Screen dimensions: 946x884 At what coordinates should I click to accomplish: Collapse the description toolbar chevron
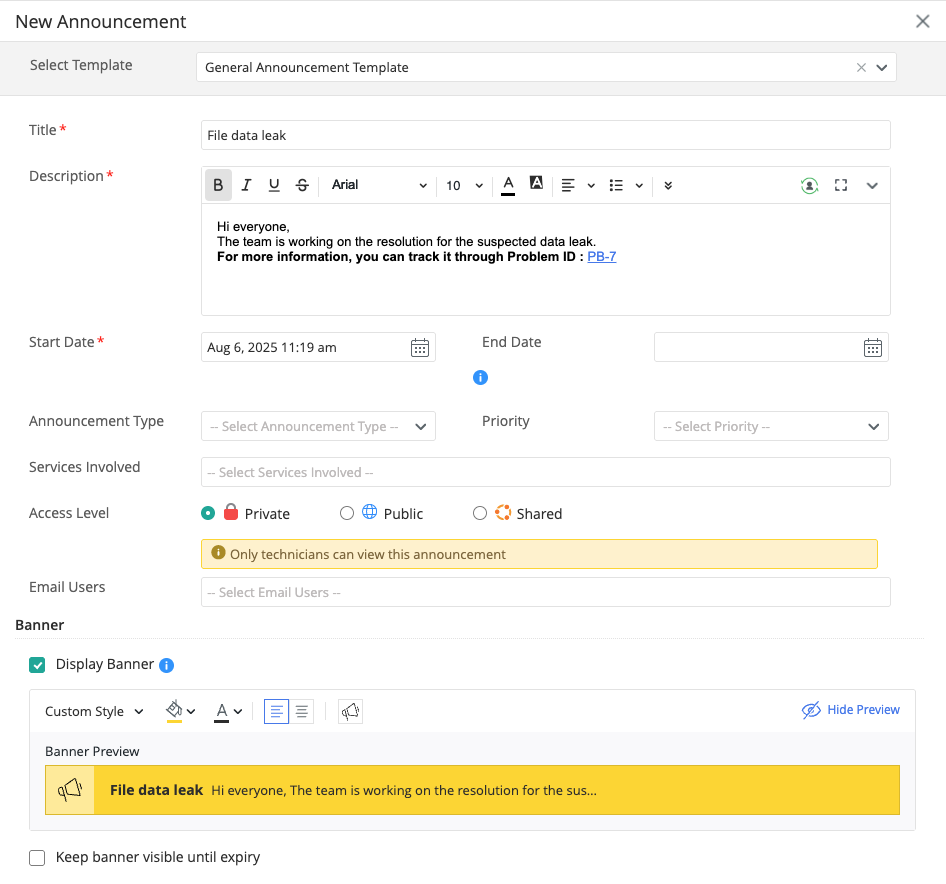click(x=872, y=186)
